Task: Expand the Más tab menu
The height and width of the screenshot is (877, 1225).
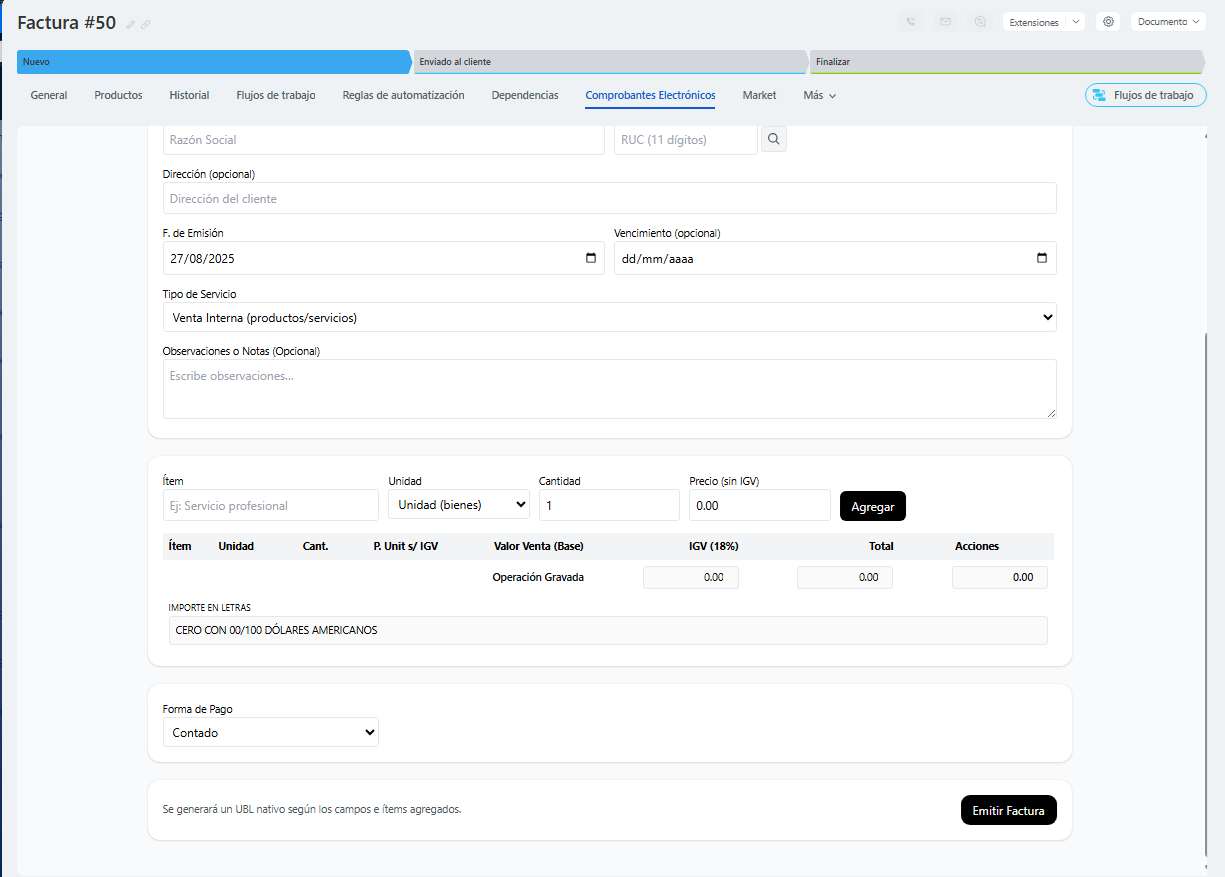Action: pos(819,96)
